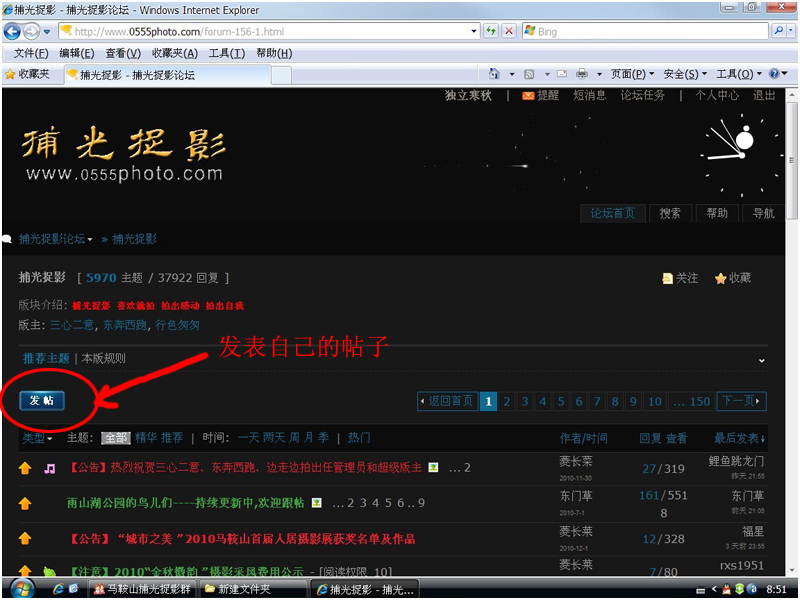Viewport: 800px width, 600px height.
Task: Open a new blank tab
Action: (281, 76)
